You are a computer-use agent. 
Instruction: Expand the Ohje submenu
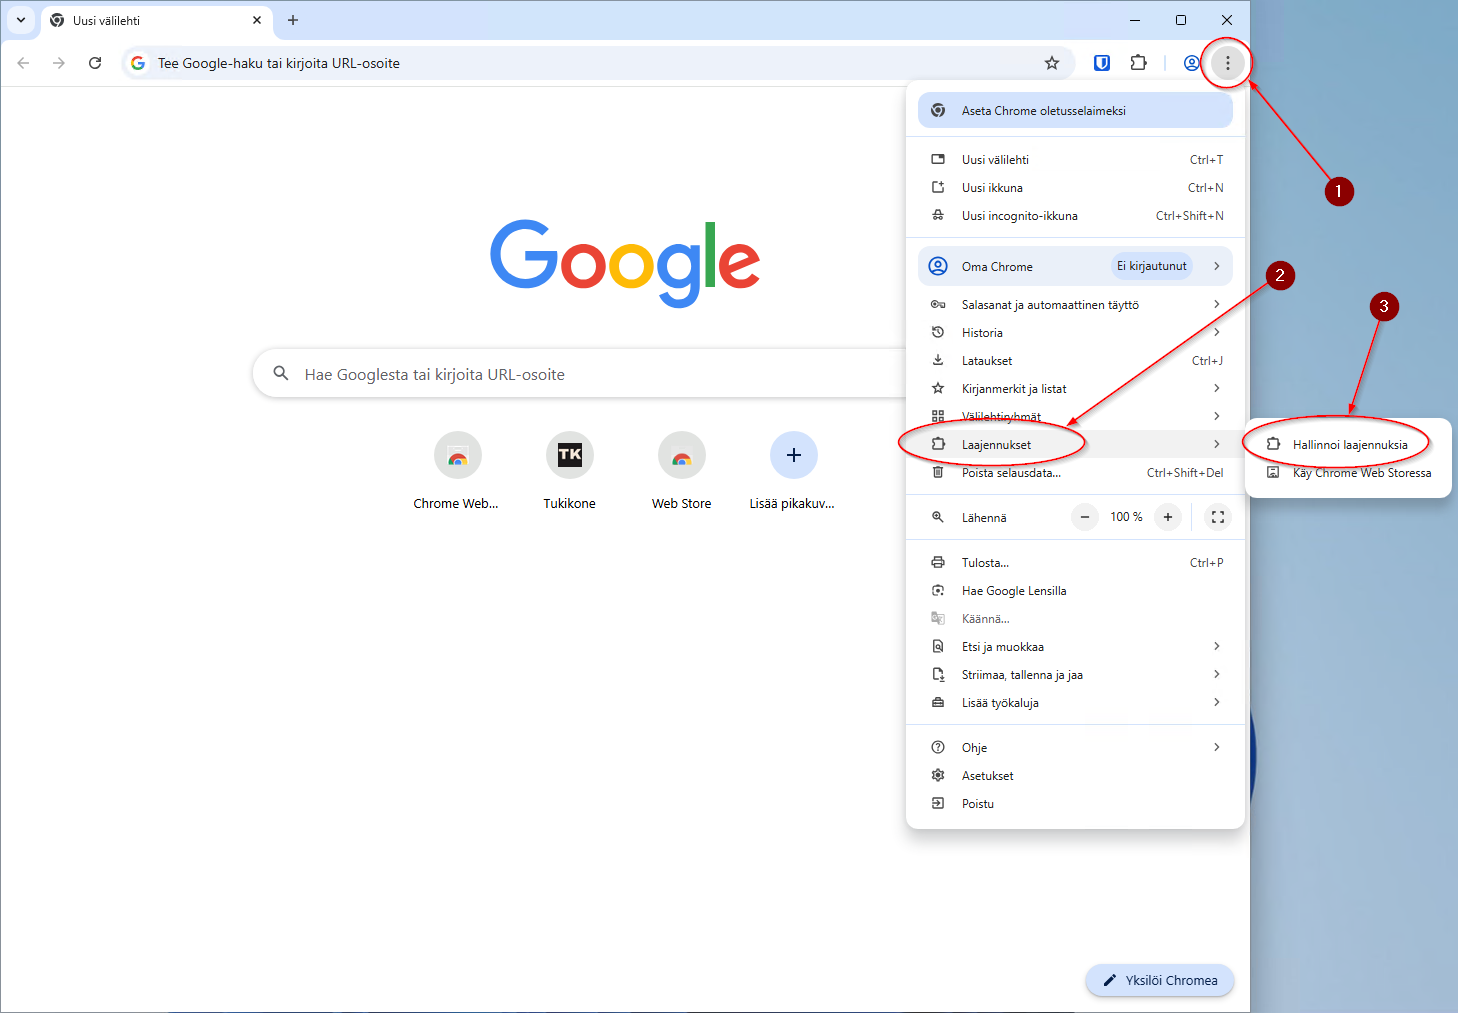point(1075,748)
